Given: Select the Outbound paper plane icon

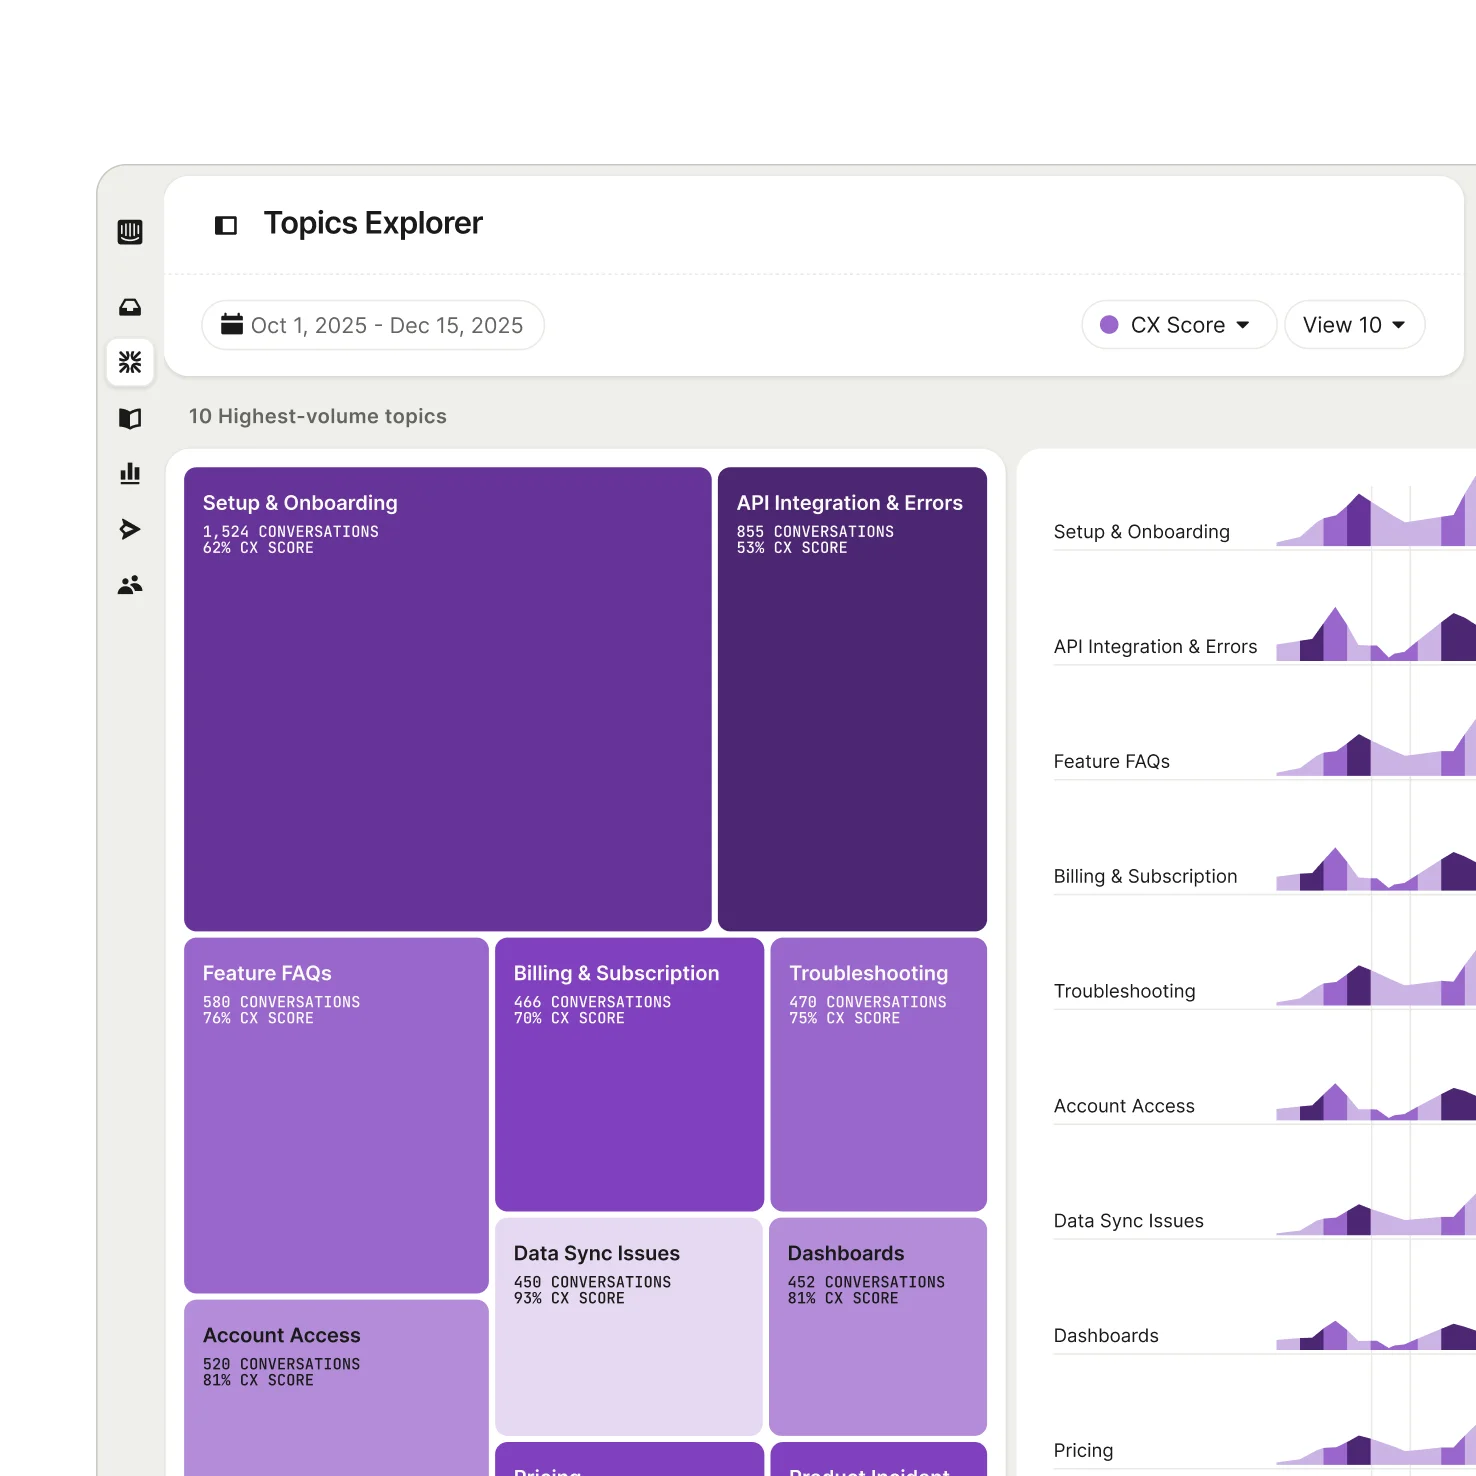Looking at the screenshot, I should [x=130, y=529].
